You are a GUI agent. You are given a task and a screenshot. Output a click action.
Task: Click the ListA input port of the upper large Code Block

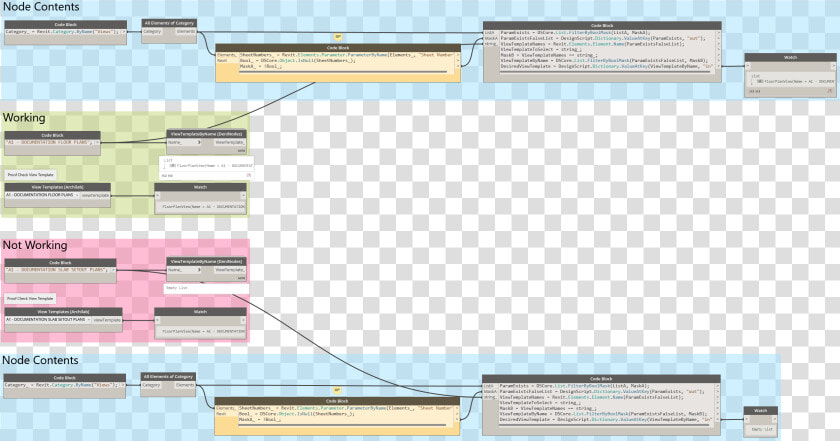(490, 33)
